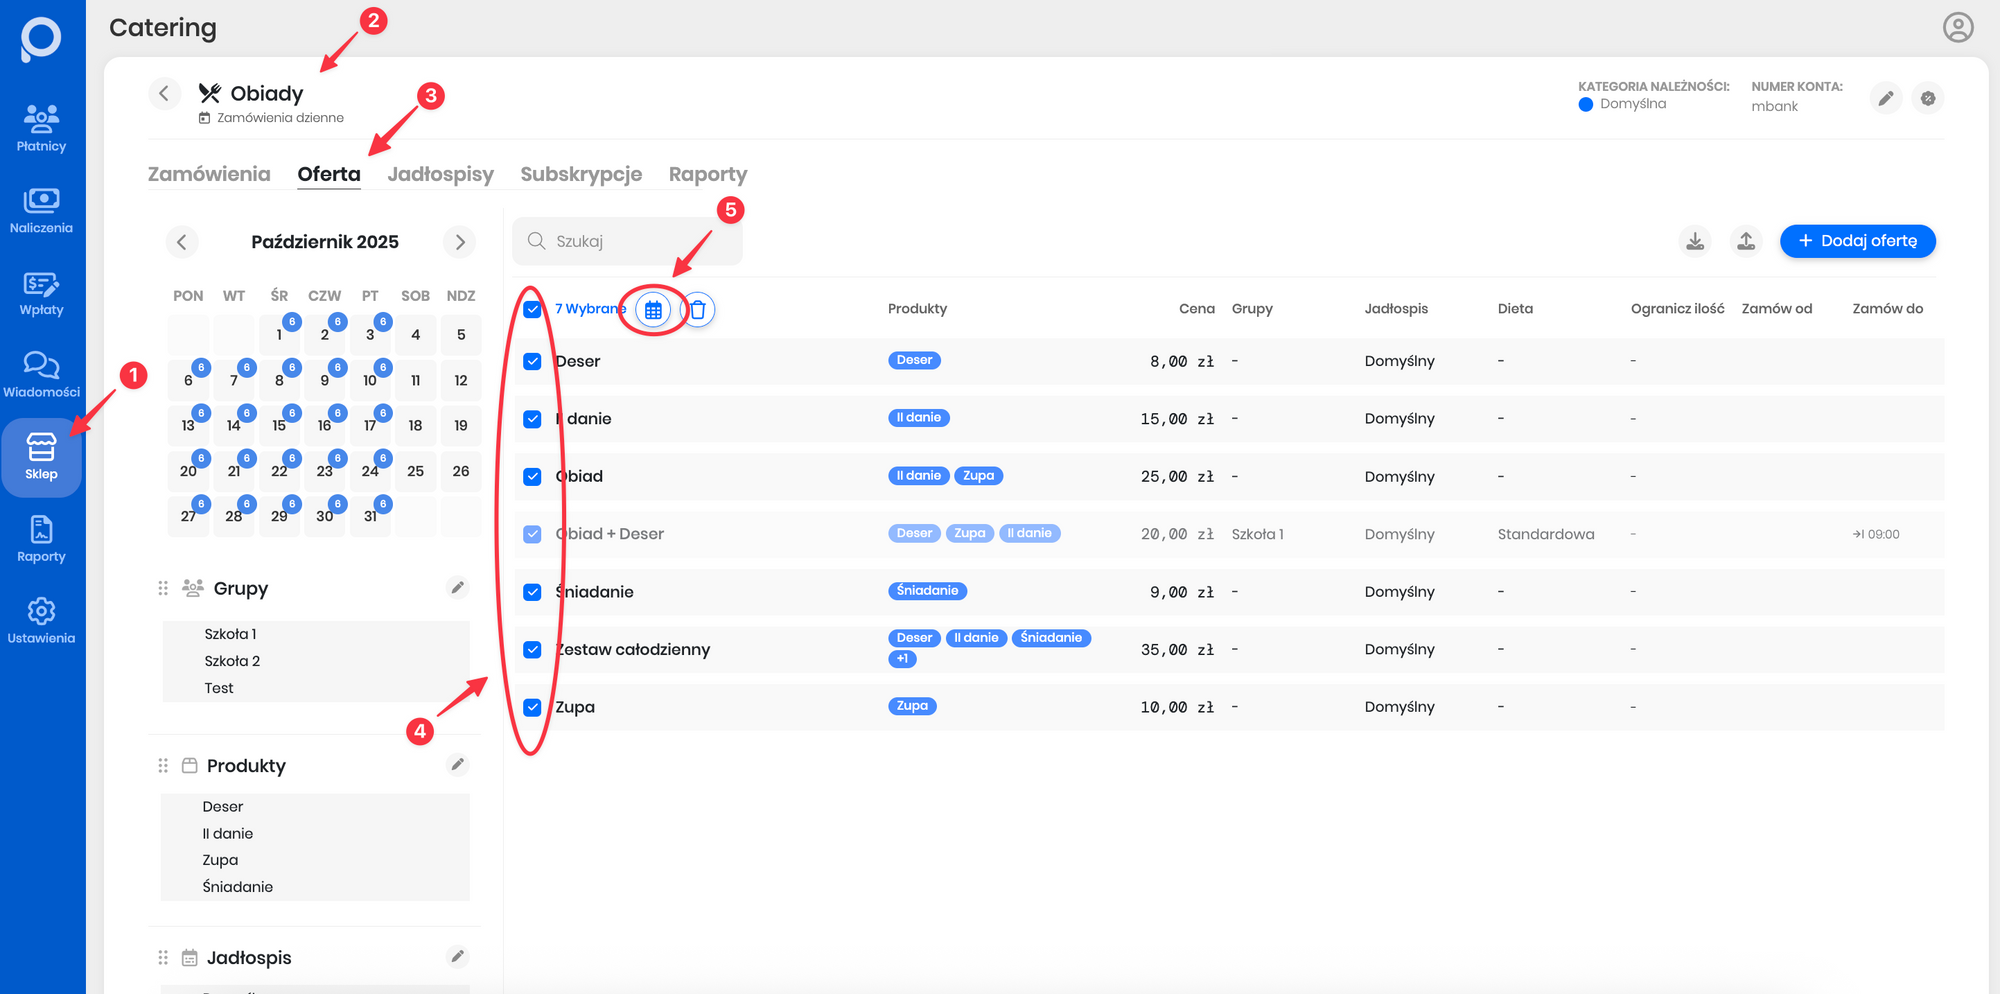This screenshot has height=994, width=2000.
Task: Go to previous month in calendar
Action: (181, 242)
